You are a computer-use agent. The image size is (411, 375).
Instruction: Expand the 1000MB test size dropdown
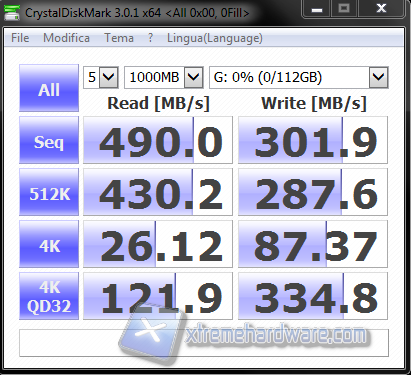(164, 77)
